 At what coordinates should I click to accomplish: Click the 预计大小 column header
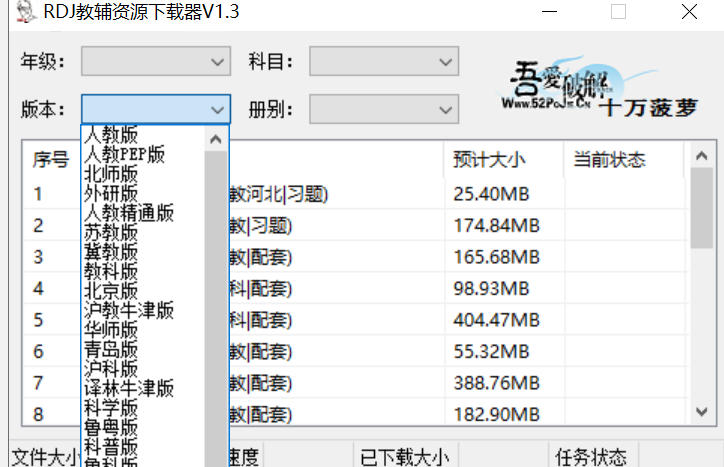coord(490,160)
